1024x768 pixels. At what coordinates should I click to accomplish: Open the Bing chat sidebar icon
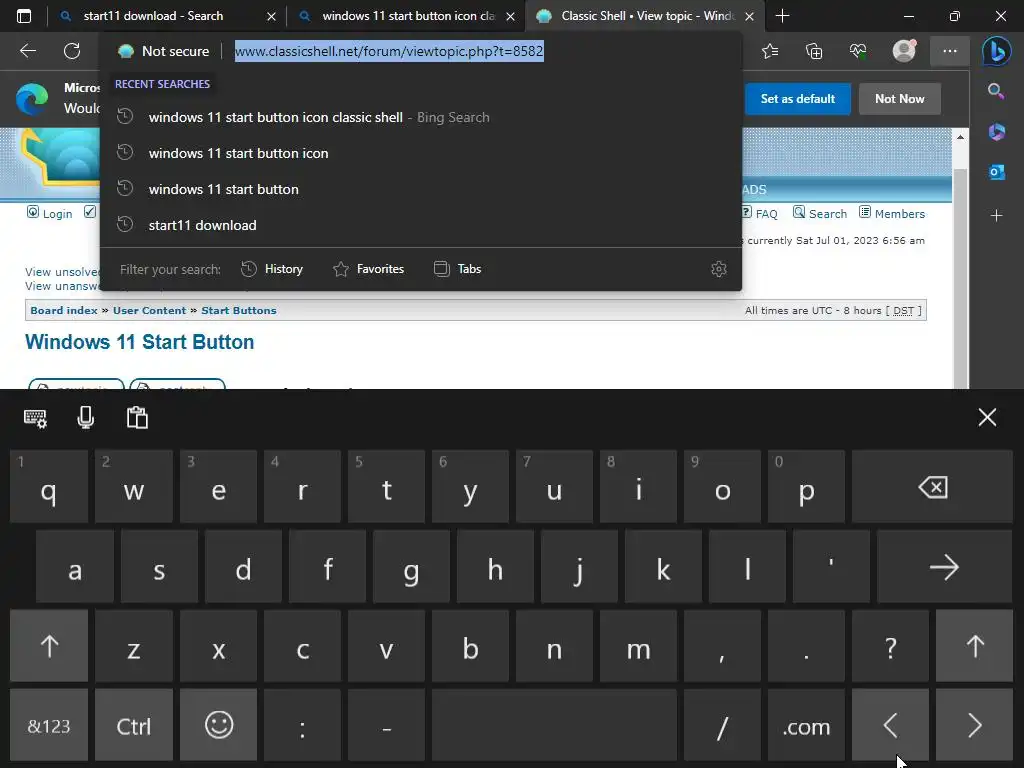click(997, 51)
